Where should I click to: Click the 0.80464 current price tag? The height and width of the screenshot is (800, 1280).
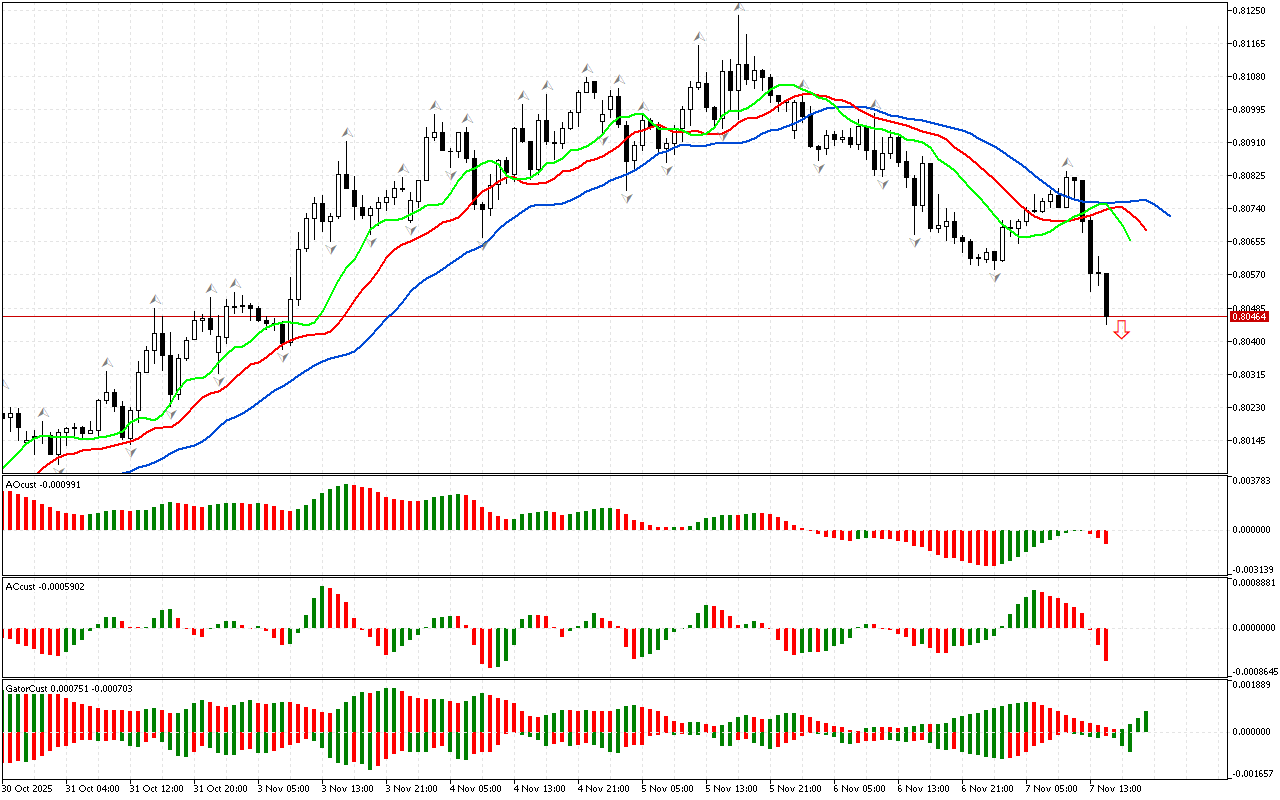[1251, 317]
